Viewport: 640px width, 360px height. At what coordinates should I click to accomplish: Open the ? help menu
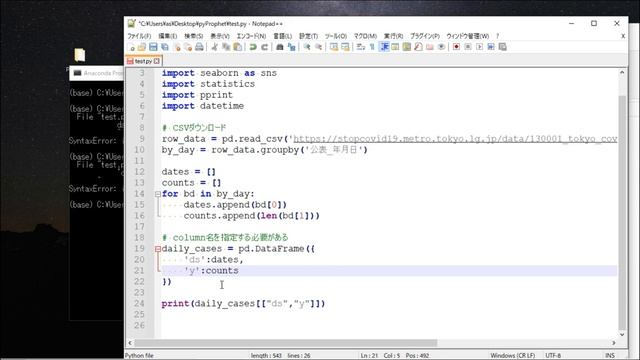point(498,36)
